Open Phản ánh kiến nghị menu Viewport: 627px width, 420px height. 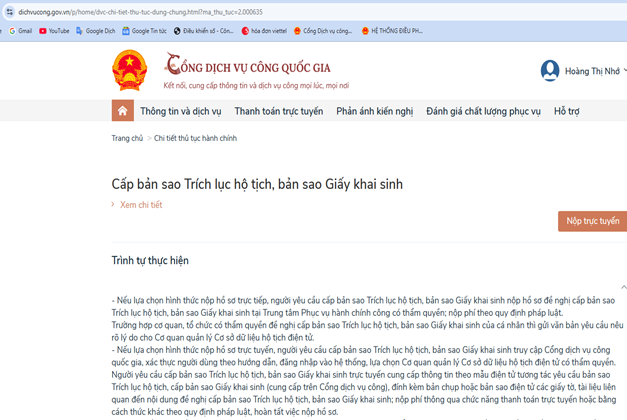pos(374,111)
